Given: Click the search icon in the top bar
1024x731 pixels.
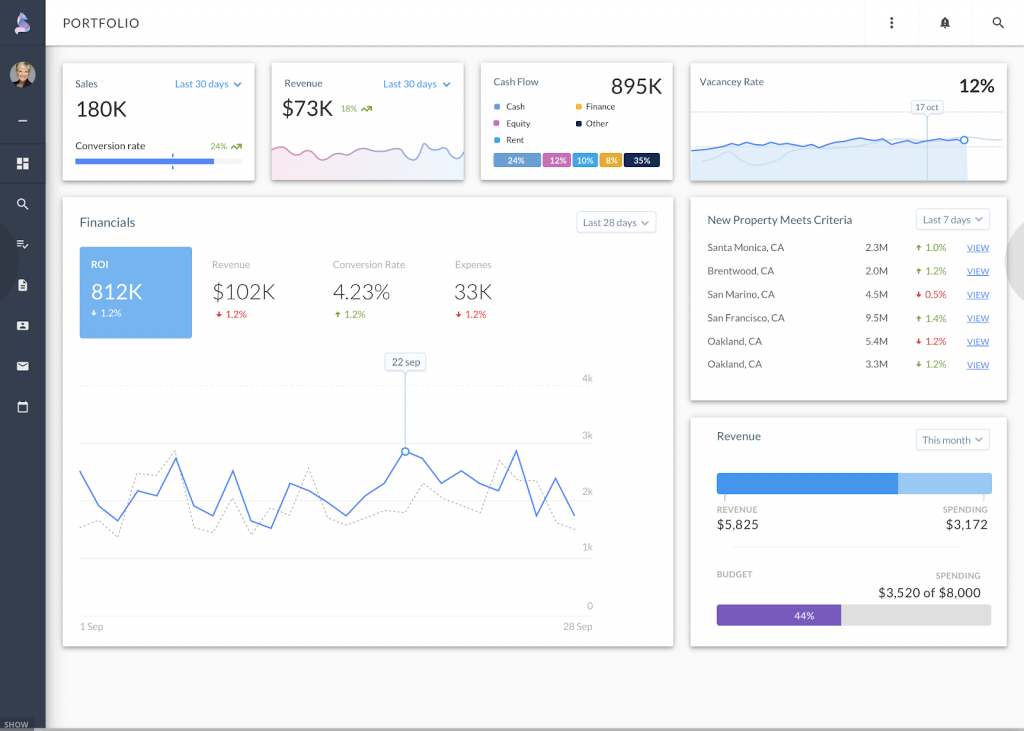Looking at the screenshot, I should pos(997,22).
